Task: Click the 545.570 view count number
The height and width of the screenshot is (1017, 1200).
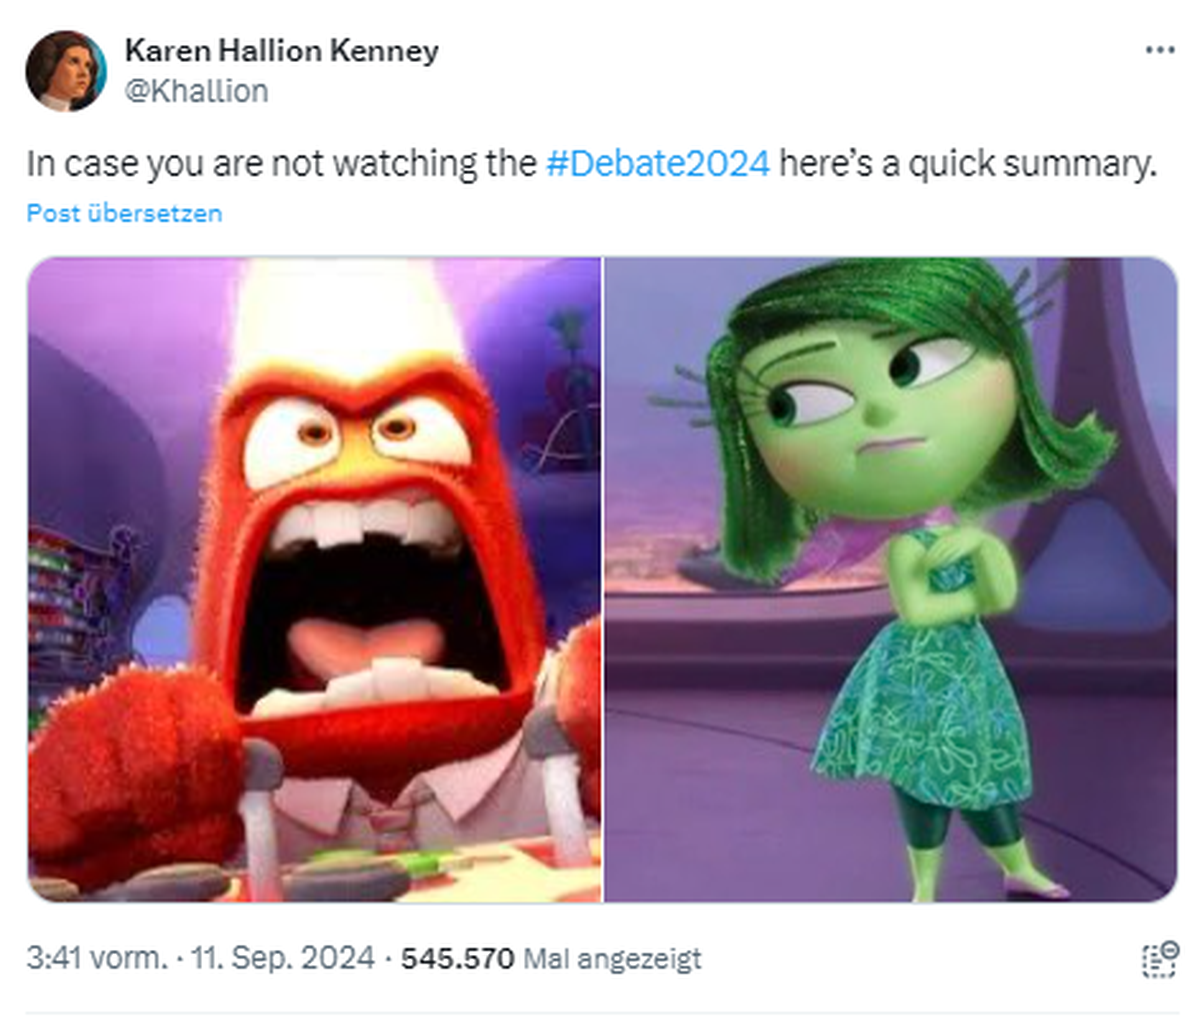Action: [x=457, y=958]
